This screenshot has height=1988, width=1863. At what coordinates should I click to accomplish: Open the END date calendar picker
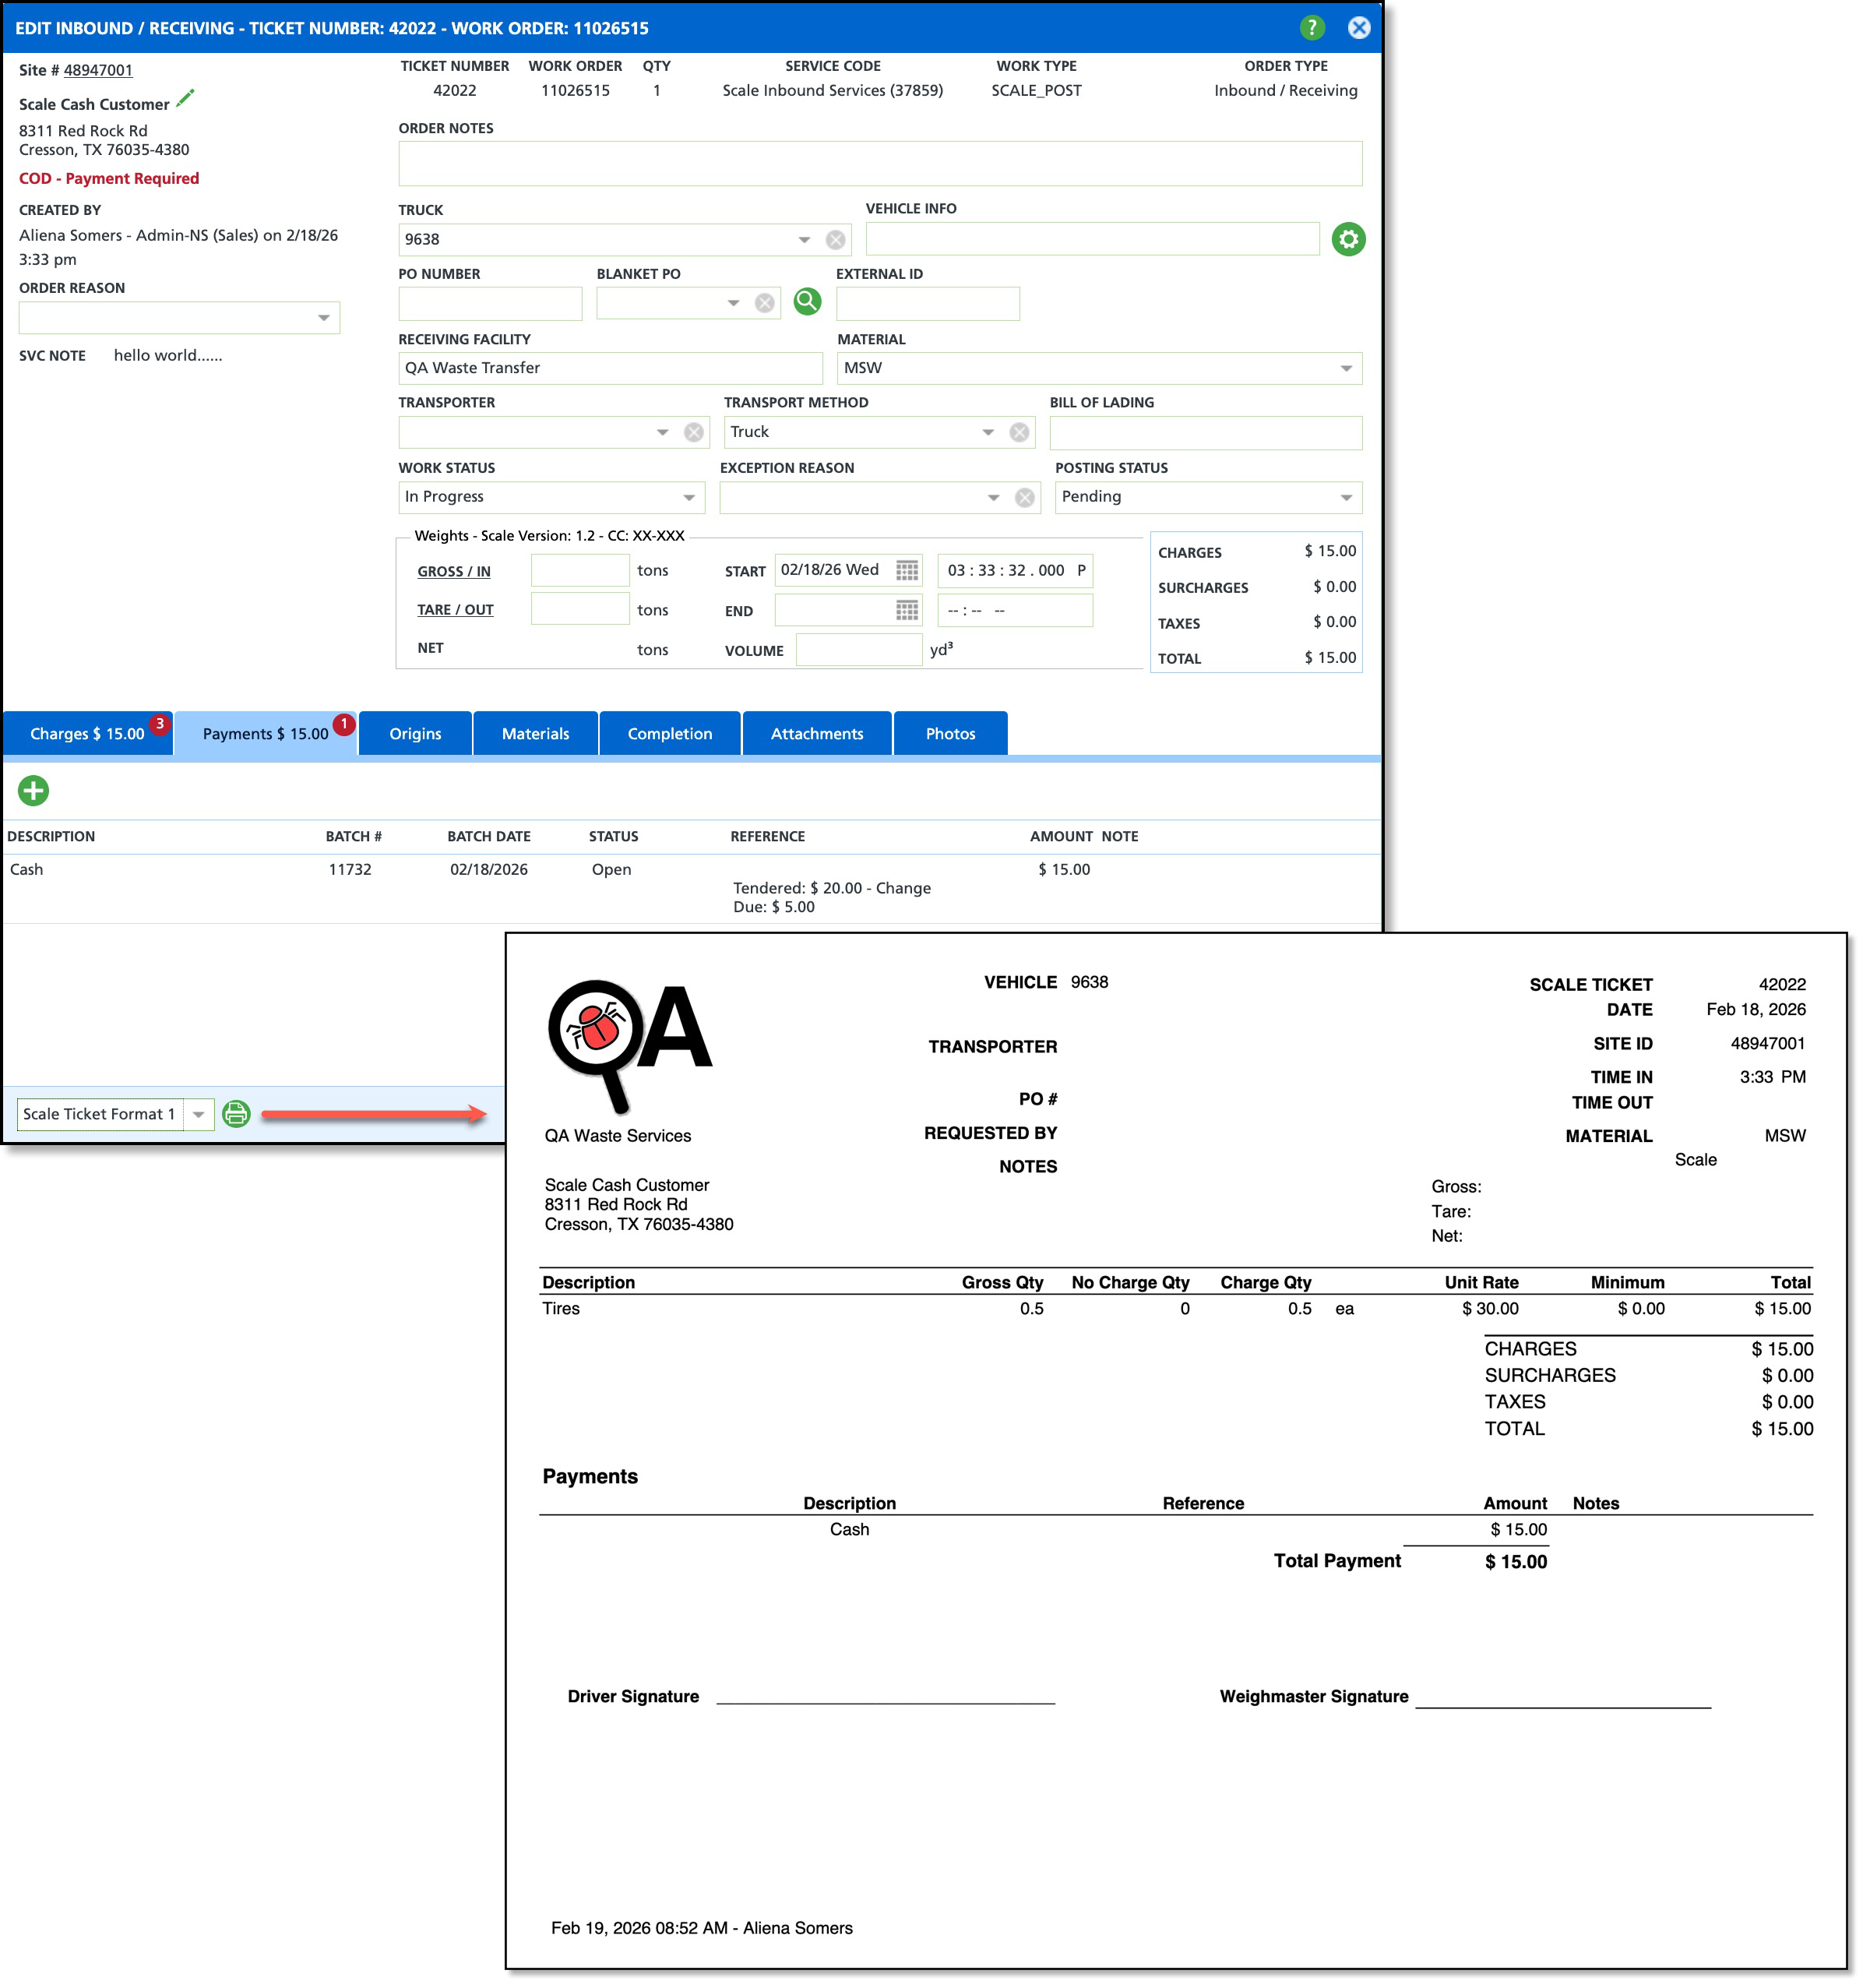tap(906, 611)
